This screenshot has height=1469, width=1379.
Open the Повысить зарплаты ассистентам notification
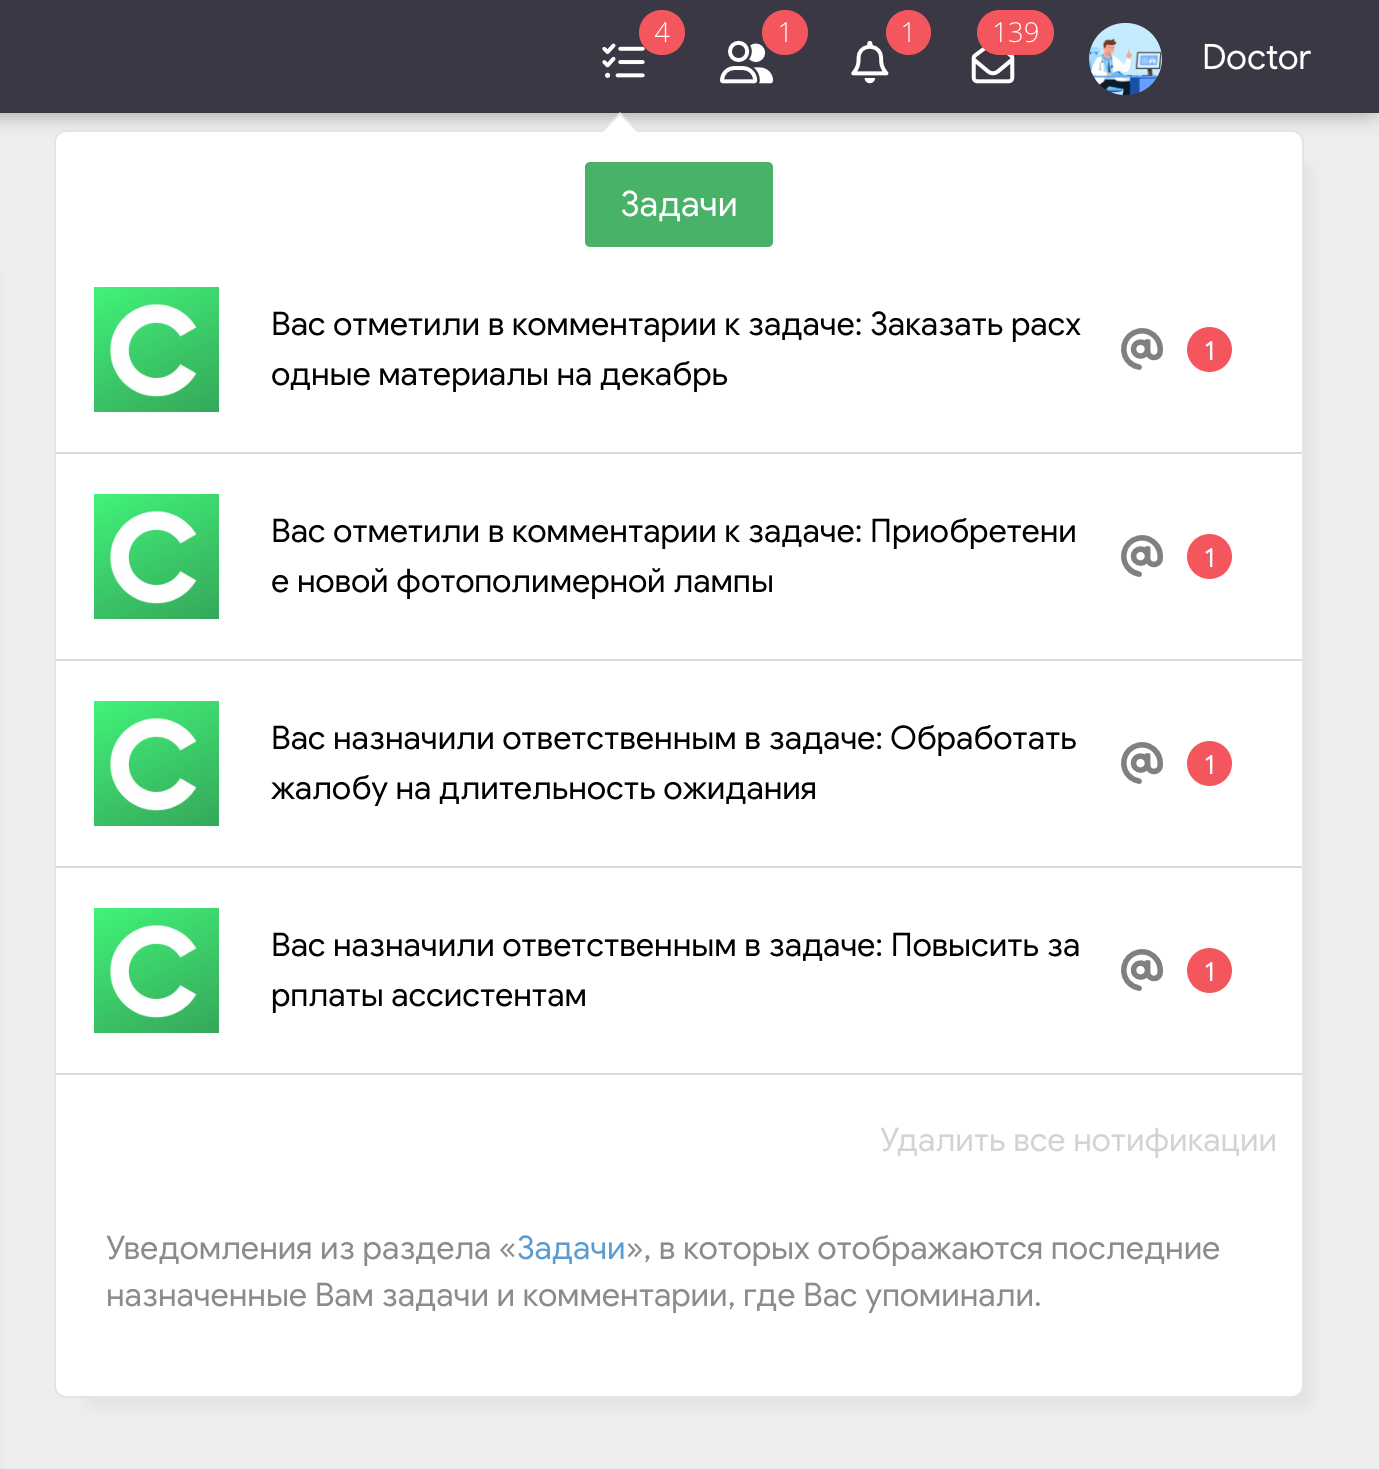pyautogui.click(x=675, y=970)
